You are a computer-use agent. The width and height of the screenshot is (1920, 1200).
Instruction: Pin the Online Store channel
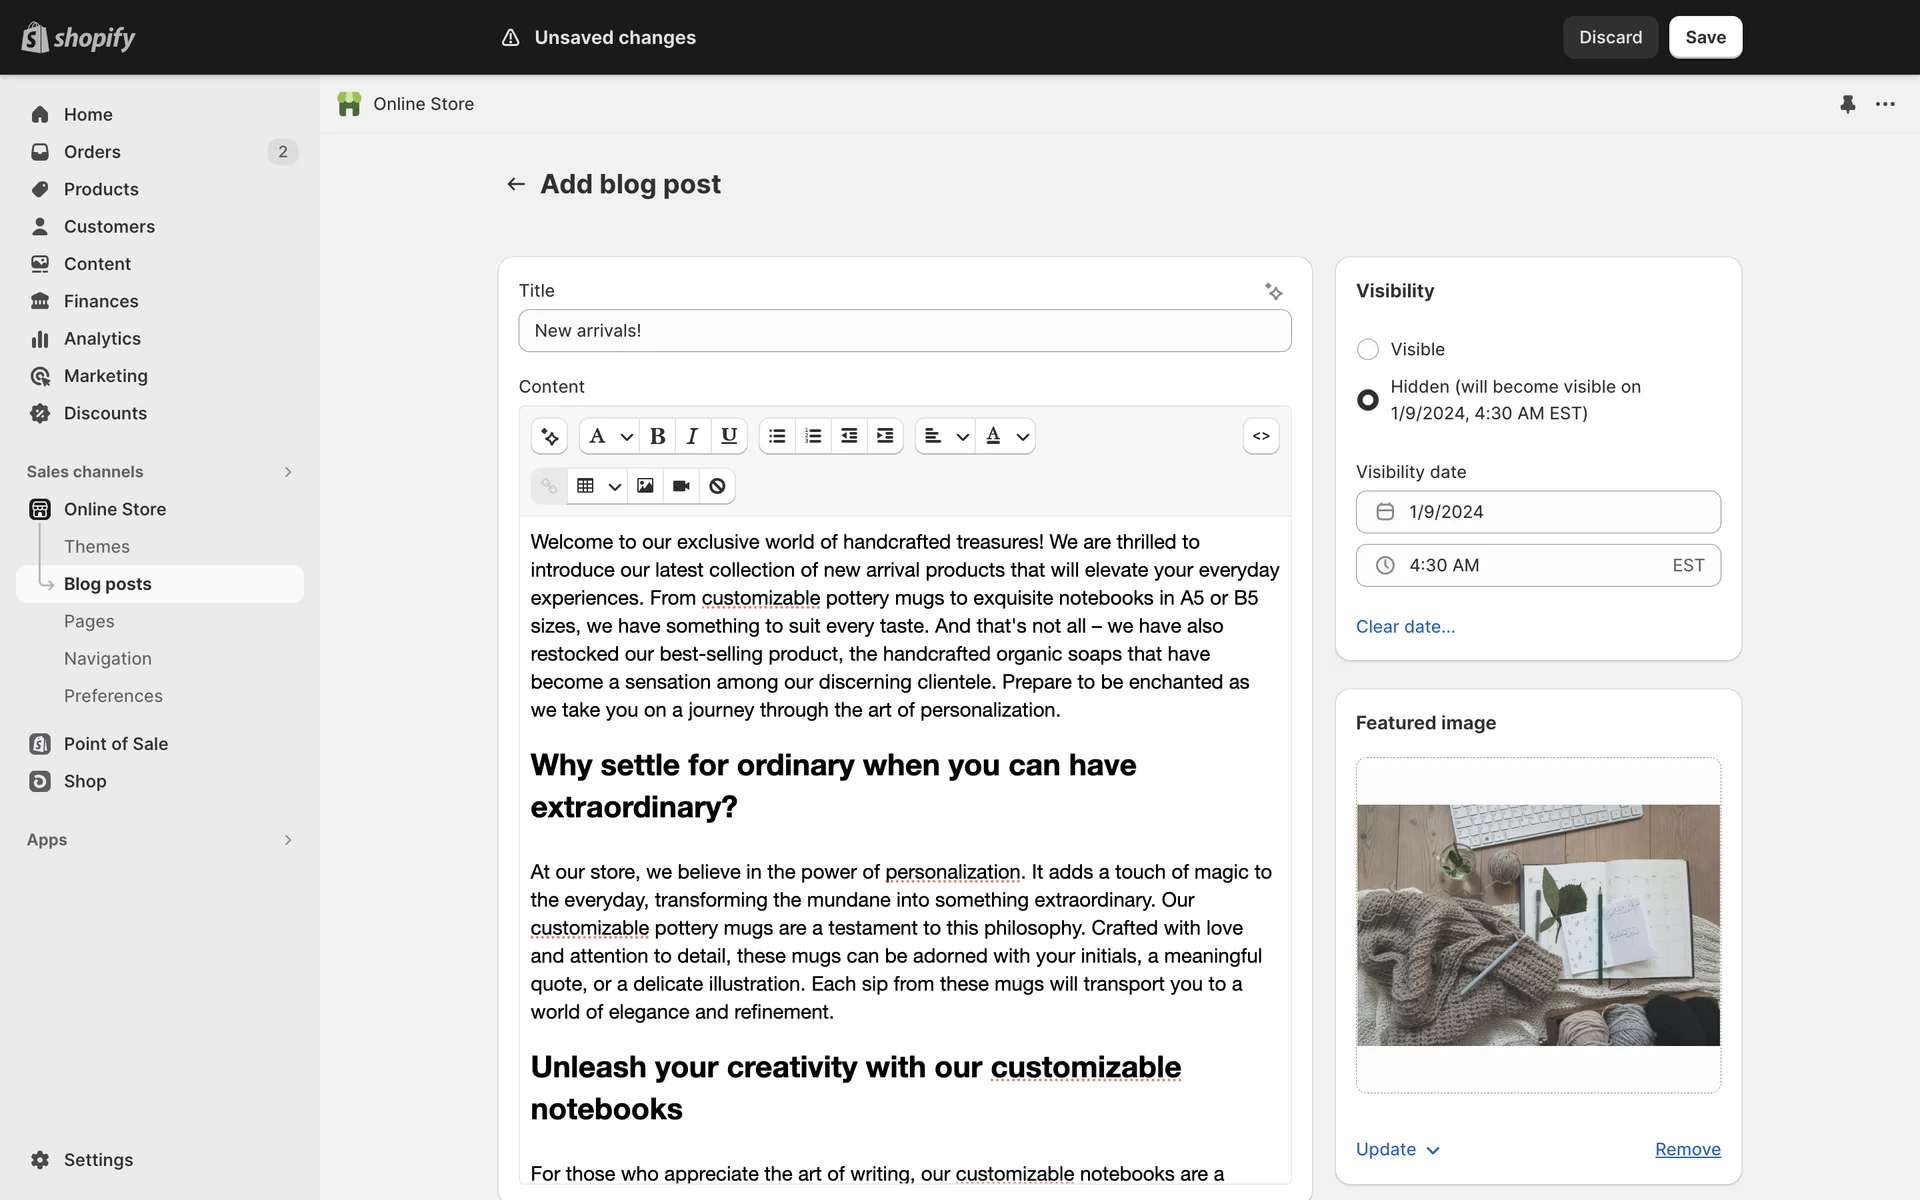click(1847, 104)
